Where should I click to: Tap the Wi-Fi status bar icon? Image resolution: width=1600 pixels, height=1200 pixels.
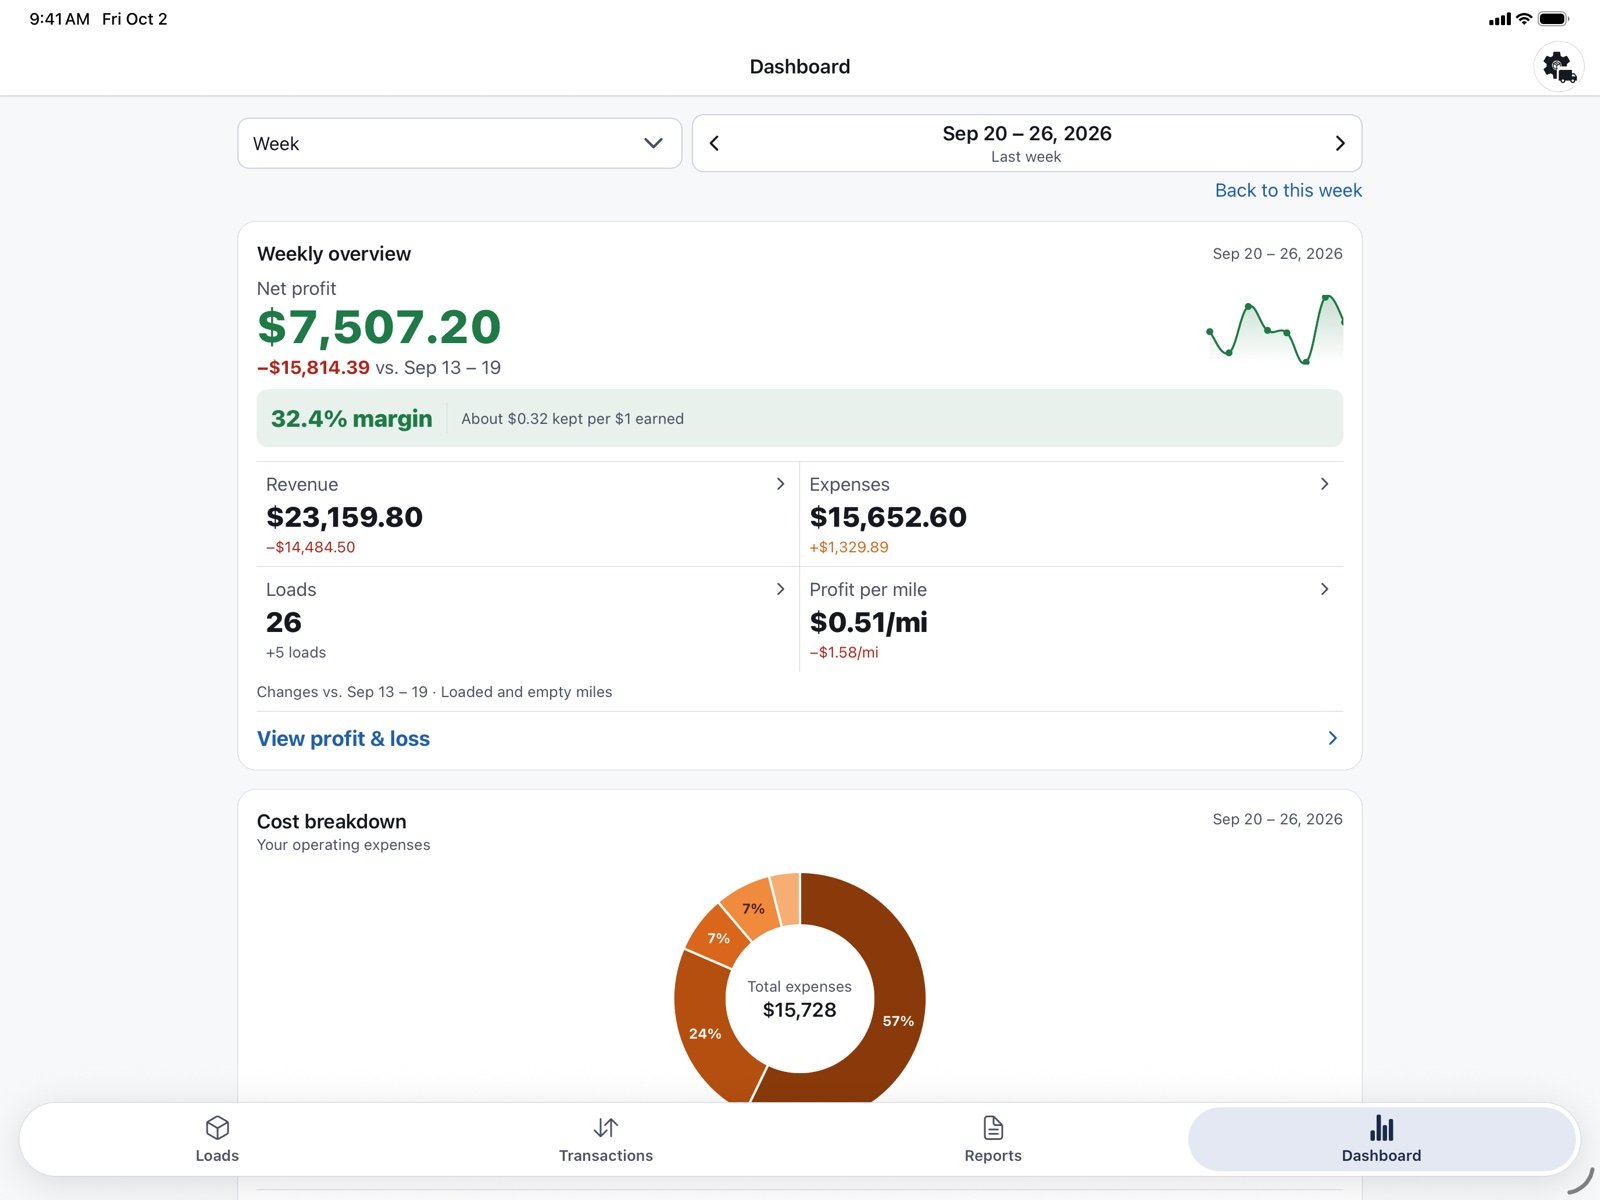(x=1524, y=18)
